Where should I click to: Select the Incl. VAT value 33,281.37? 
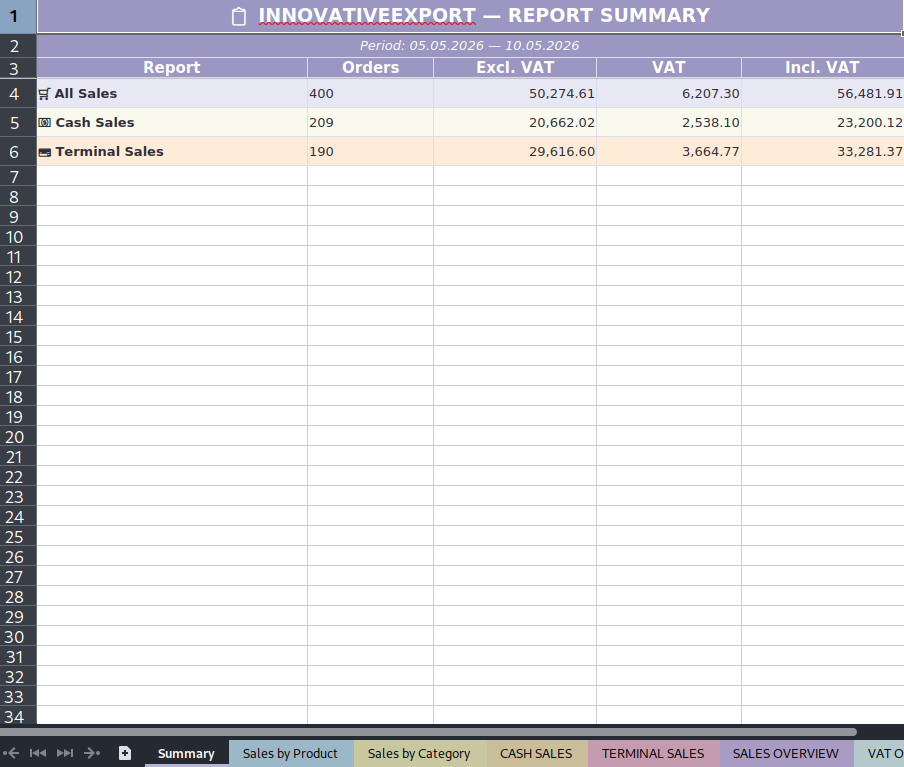823,152
